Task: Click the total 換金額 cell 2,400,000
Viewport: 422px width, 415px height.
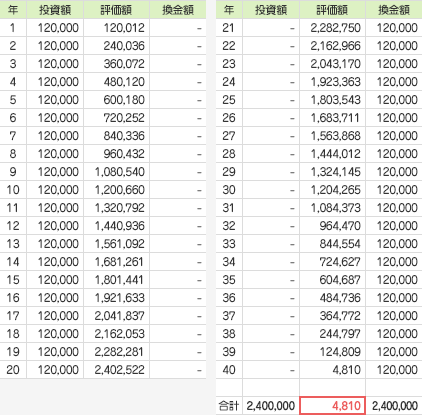Action: [x=394, y=406]
